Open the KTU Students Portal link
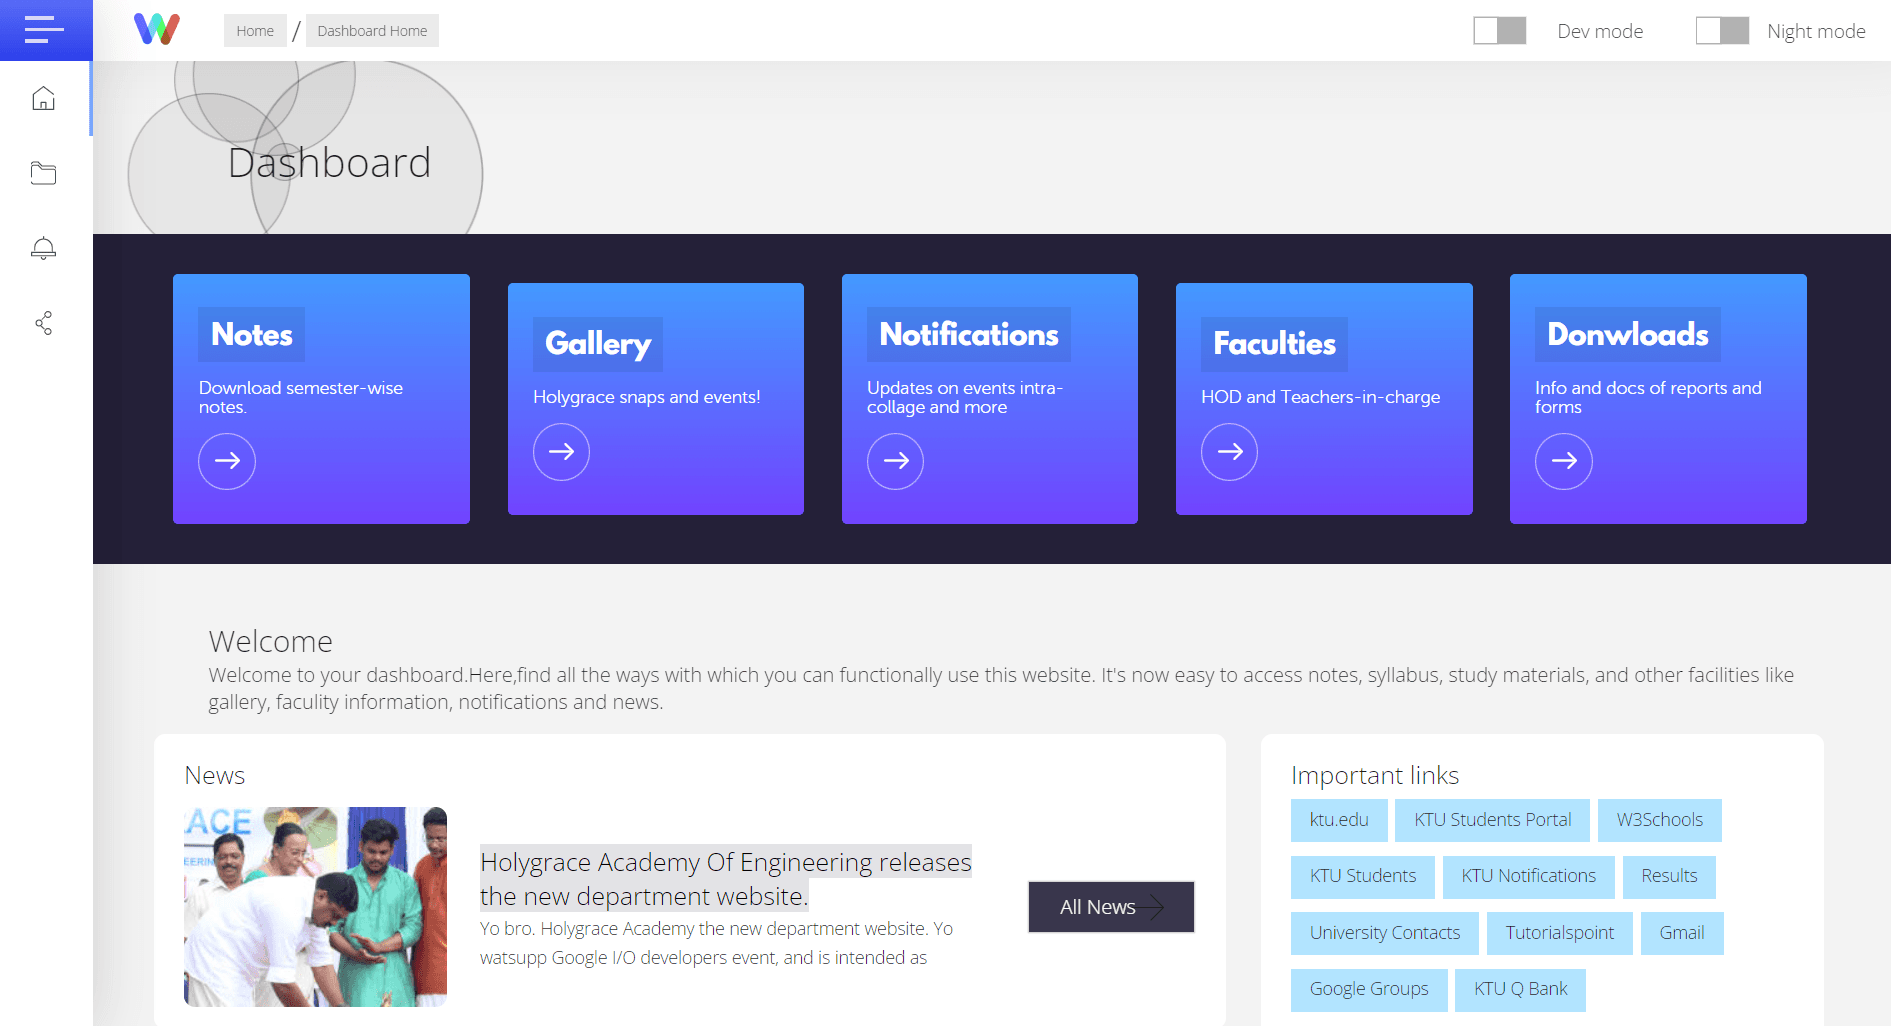 coord(1492,820)
